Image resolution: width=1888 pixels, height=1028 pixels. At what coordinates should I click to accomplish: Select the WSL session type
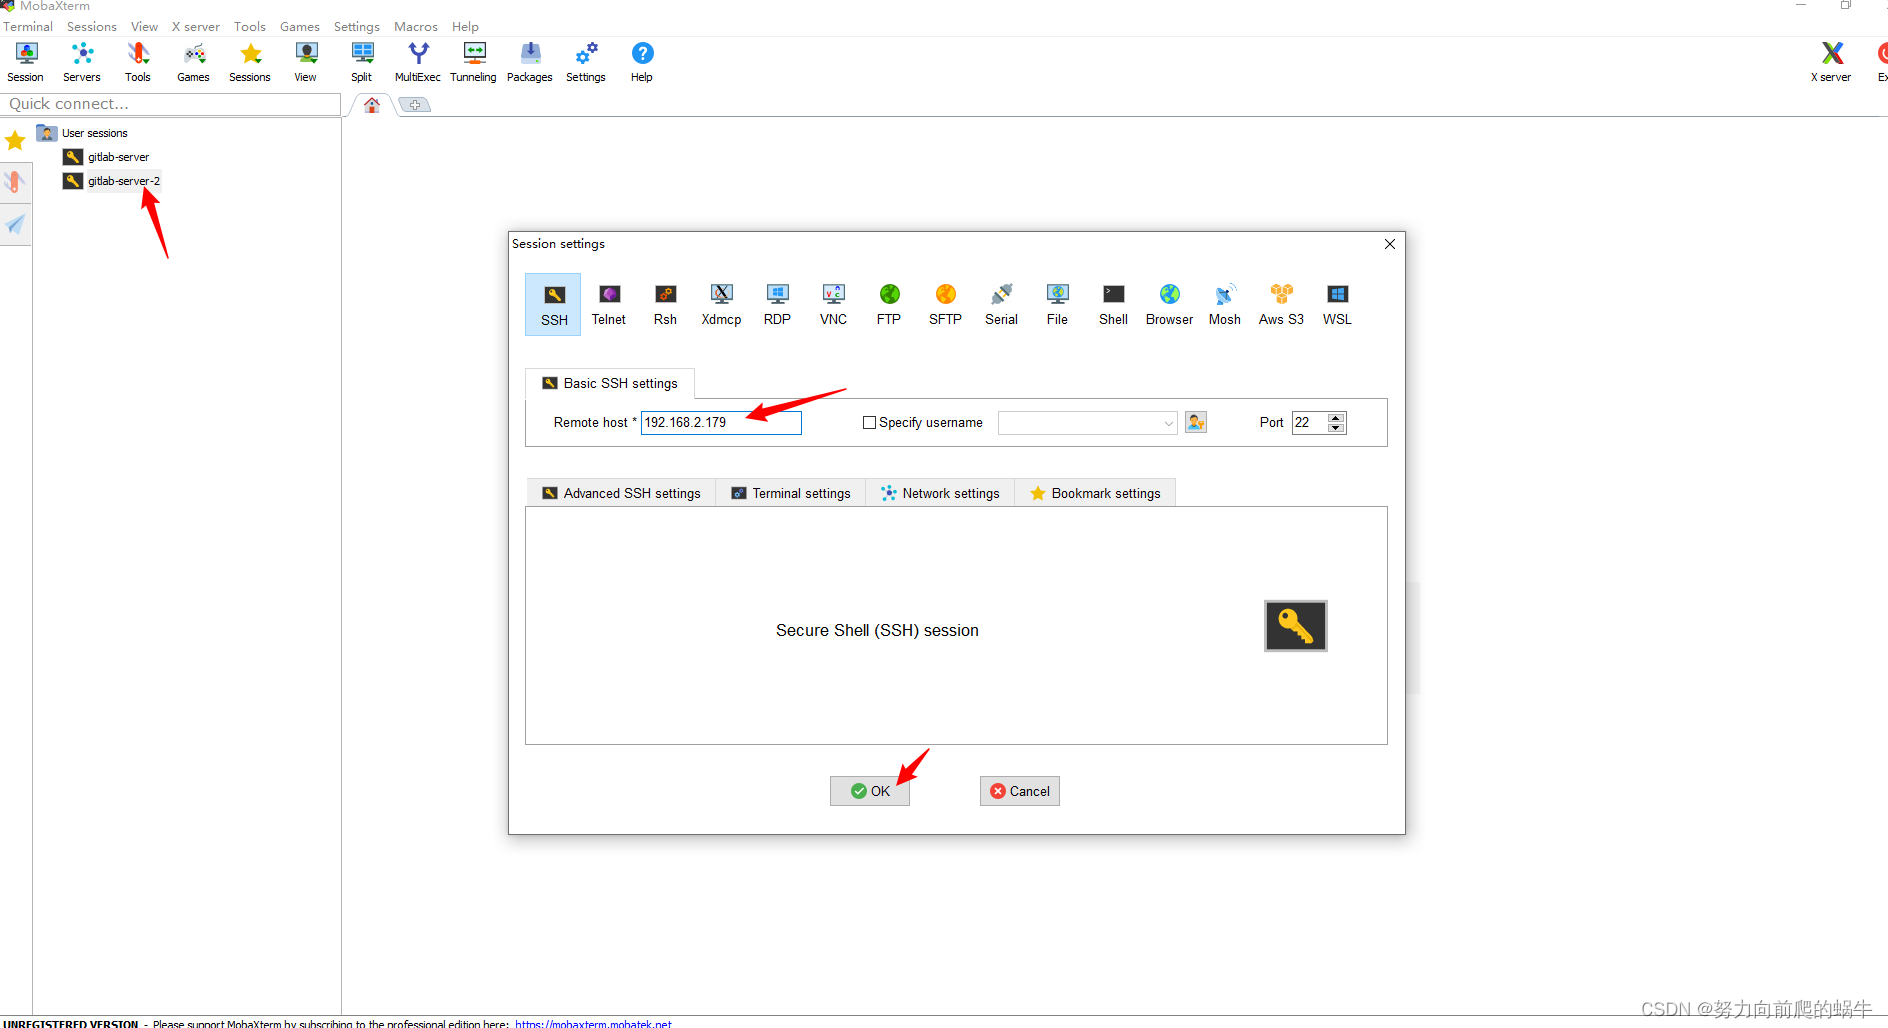pyautogui.click(x=1337, y=305)
